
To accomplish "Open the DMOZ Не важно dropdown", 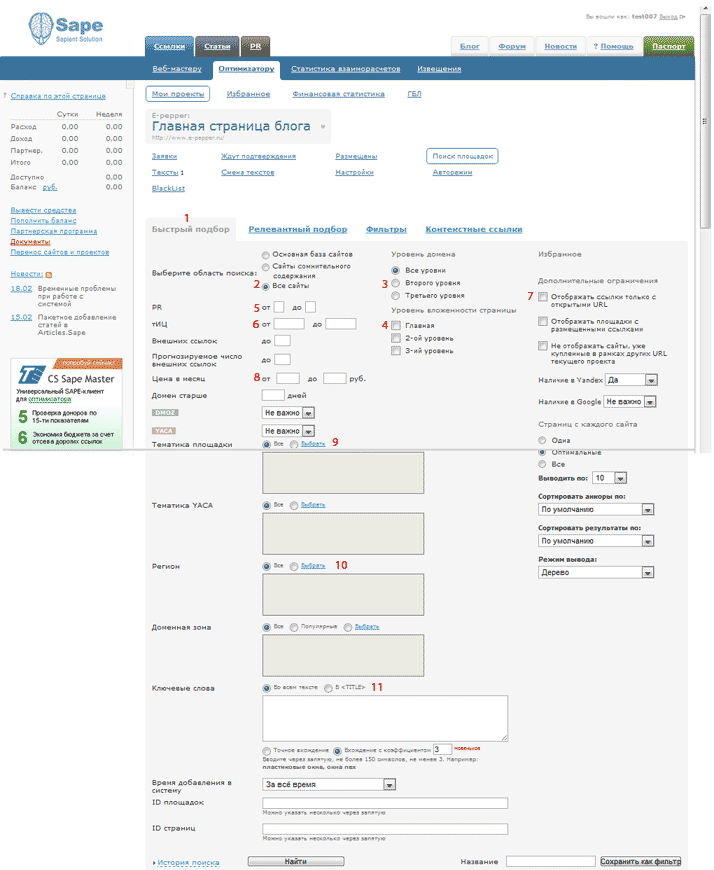I will [x=288, y=413].
